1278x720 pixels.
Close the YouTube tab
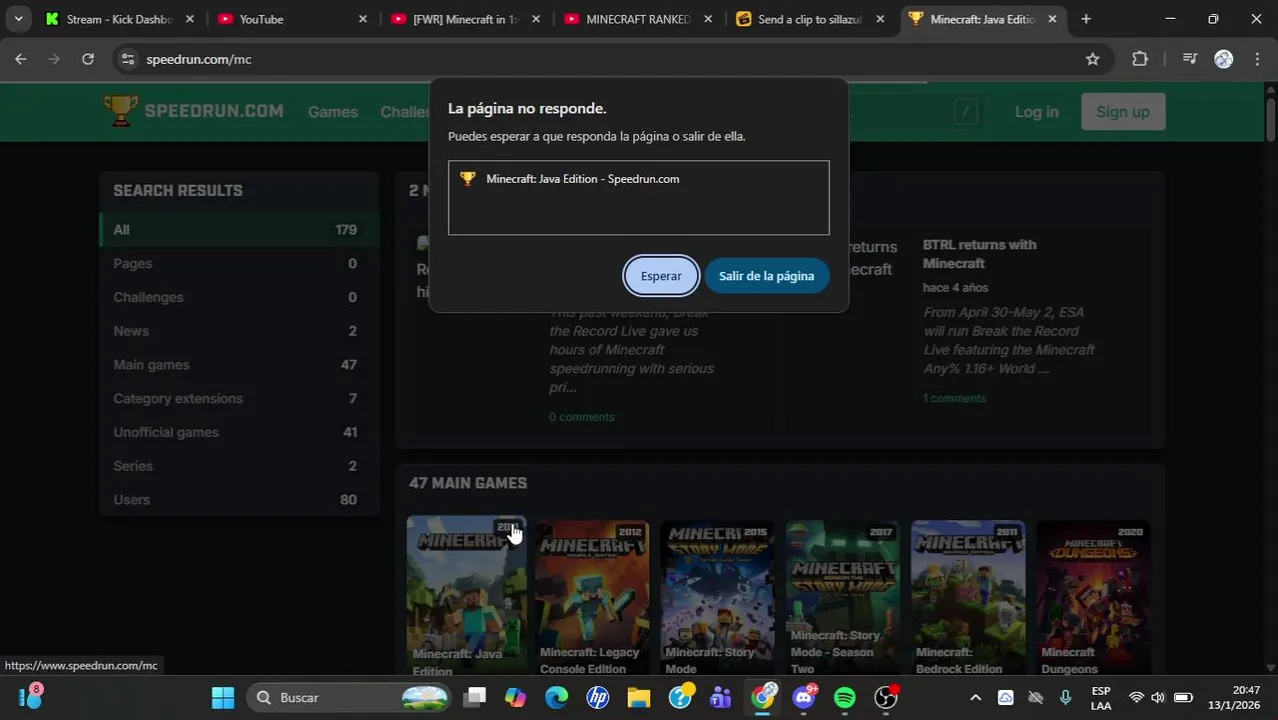(x=362, y=19)
